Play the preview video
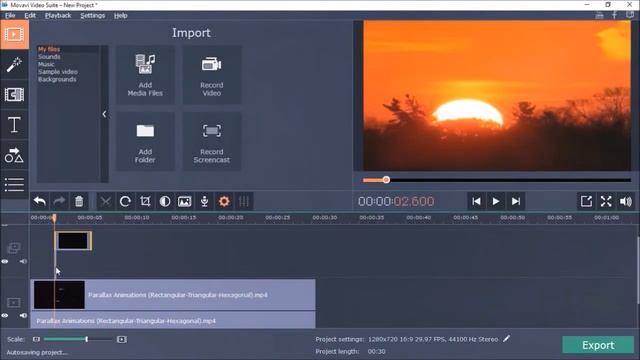Viewport: 640px width, 360px height. (496, 201)
